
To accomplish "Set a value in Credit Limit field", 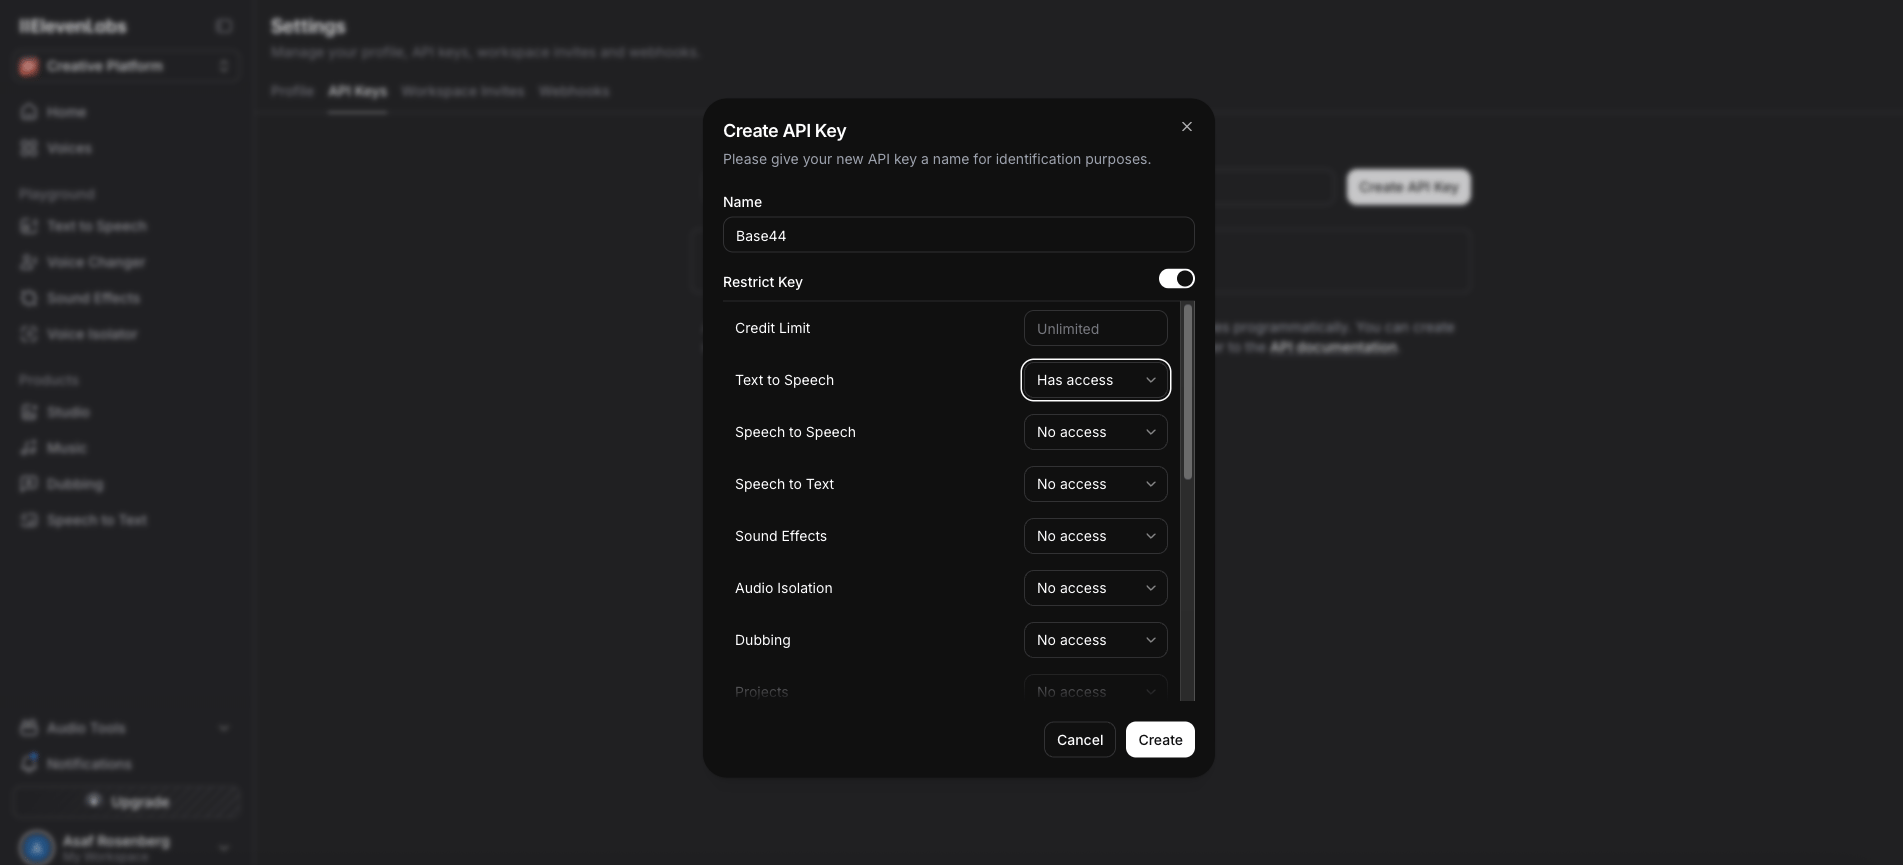I will [1095, 328].
